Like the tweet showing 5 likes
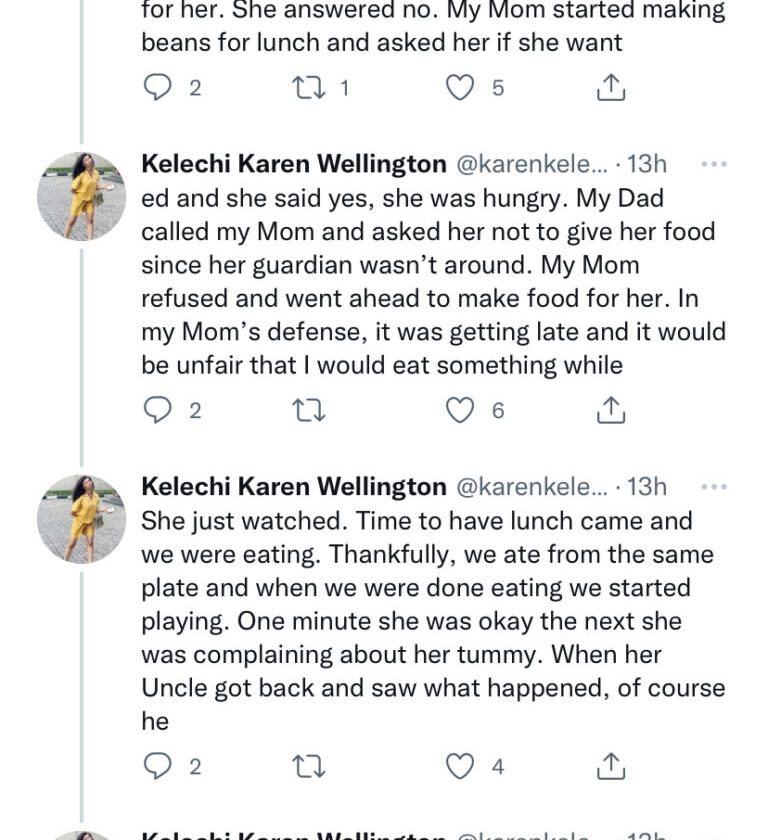This screenshot has height=840, width=768. click(459, 88)
